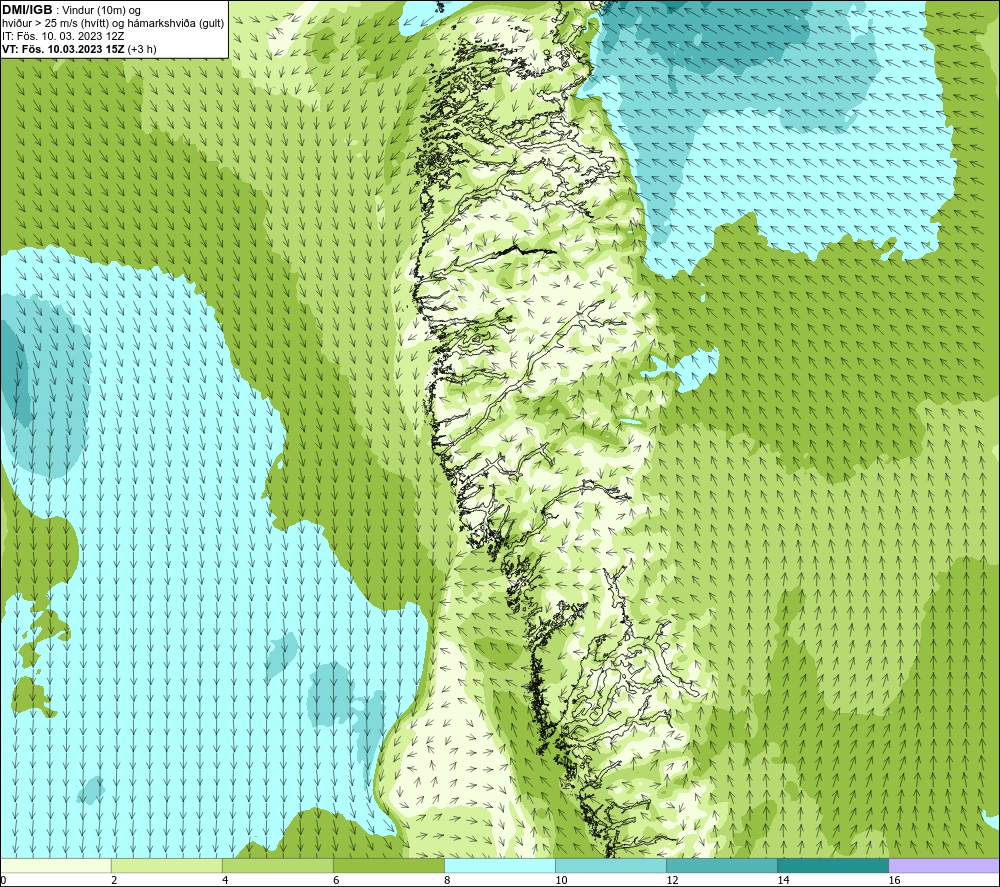The height and width of the screenshot is (887, 1000).
Task: Click the dark teal 14–16 m/s legend swatch
Action: [x=833, y=865]
